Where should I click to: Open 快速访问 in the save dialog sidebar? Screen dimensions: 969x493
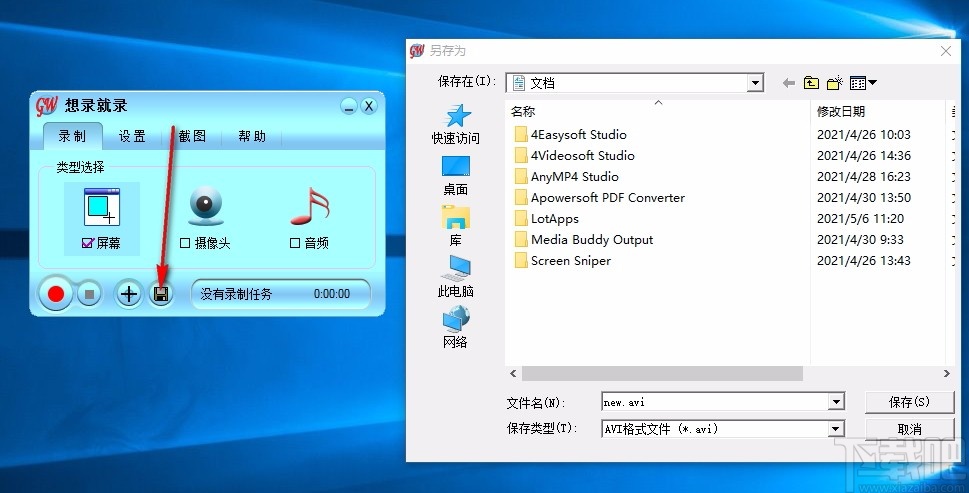coord(455,124)
